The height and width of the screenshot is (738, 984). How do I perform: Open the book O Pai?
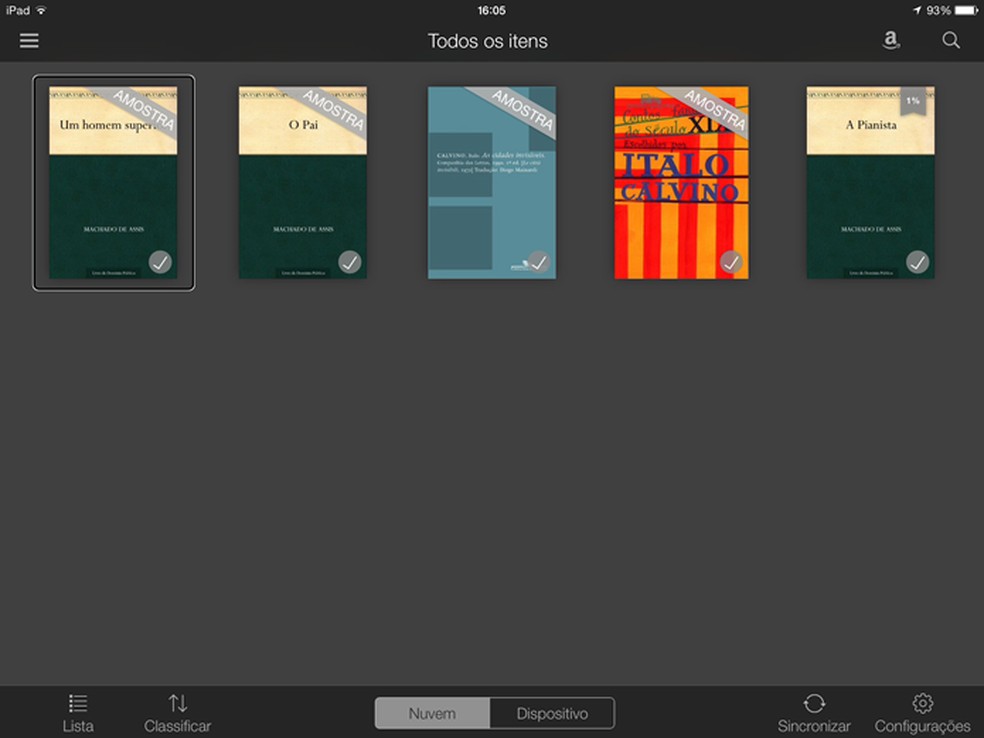(x=303, y=183)
